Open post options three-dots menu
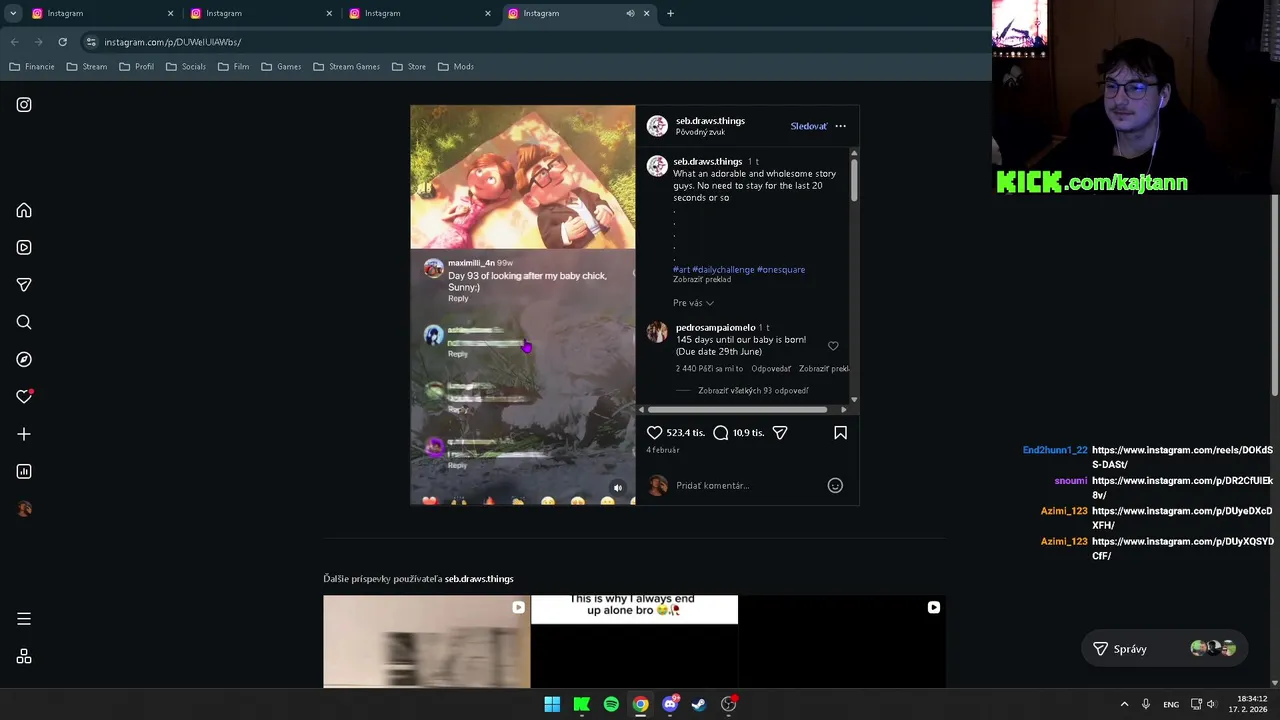The height and width of the screenshot is (720, 1280). coord(840,126)
